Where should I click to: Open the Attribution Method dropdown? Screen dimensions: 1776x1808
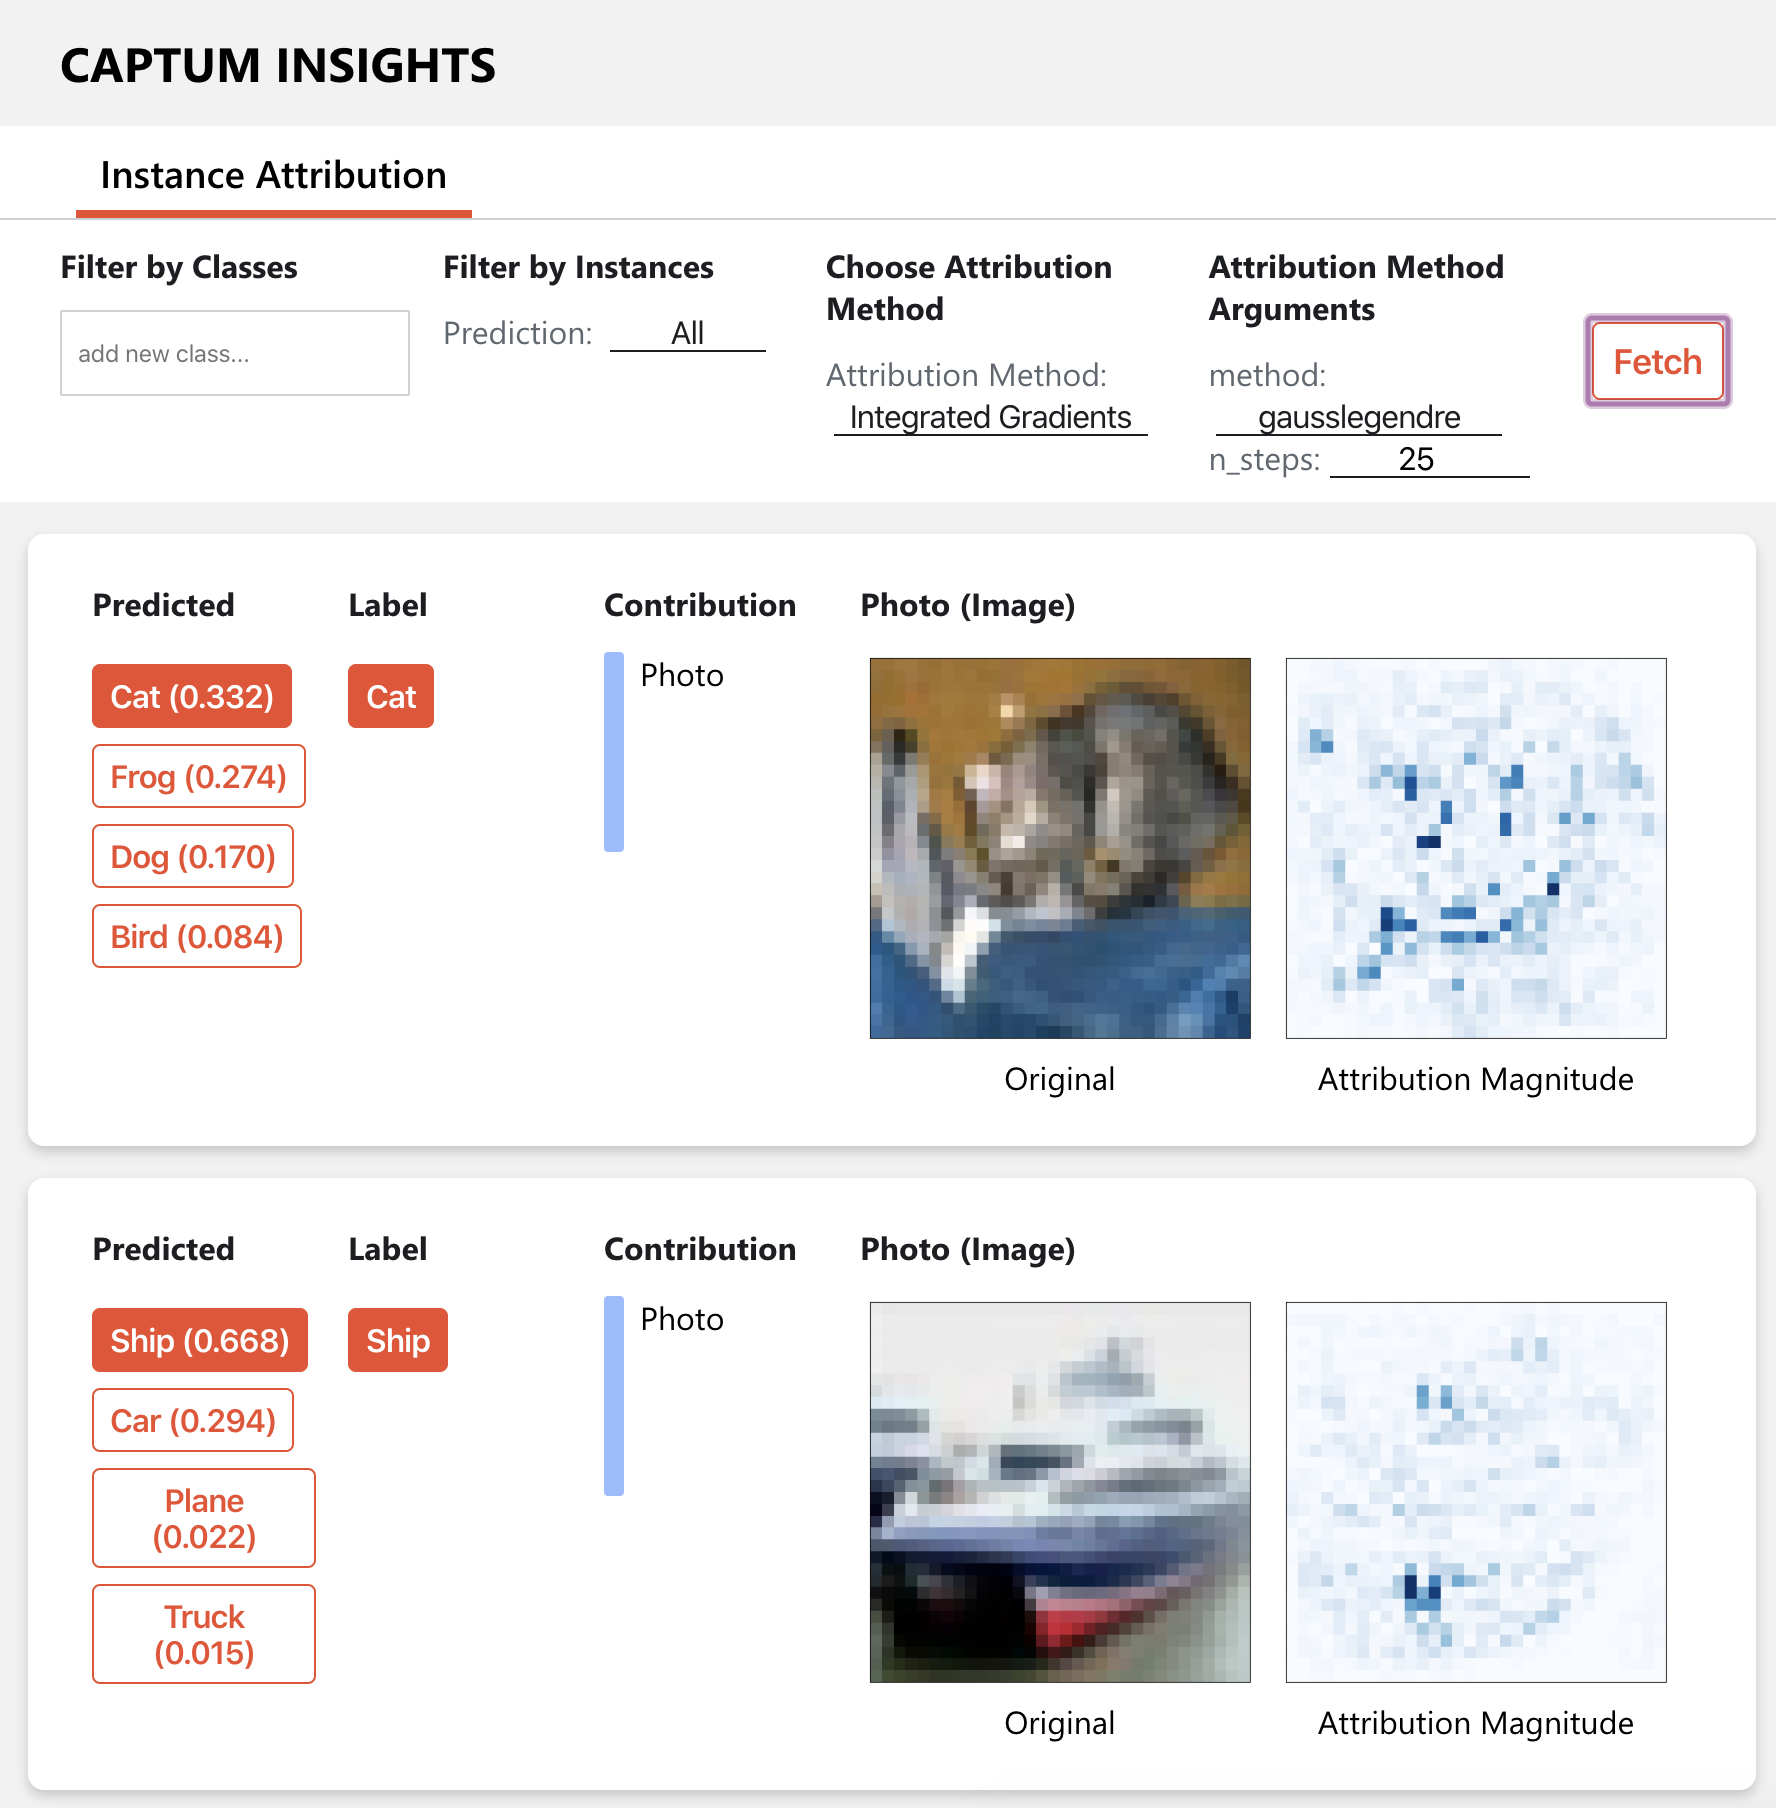coord(989,417)
